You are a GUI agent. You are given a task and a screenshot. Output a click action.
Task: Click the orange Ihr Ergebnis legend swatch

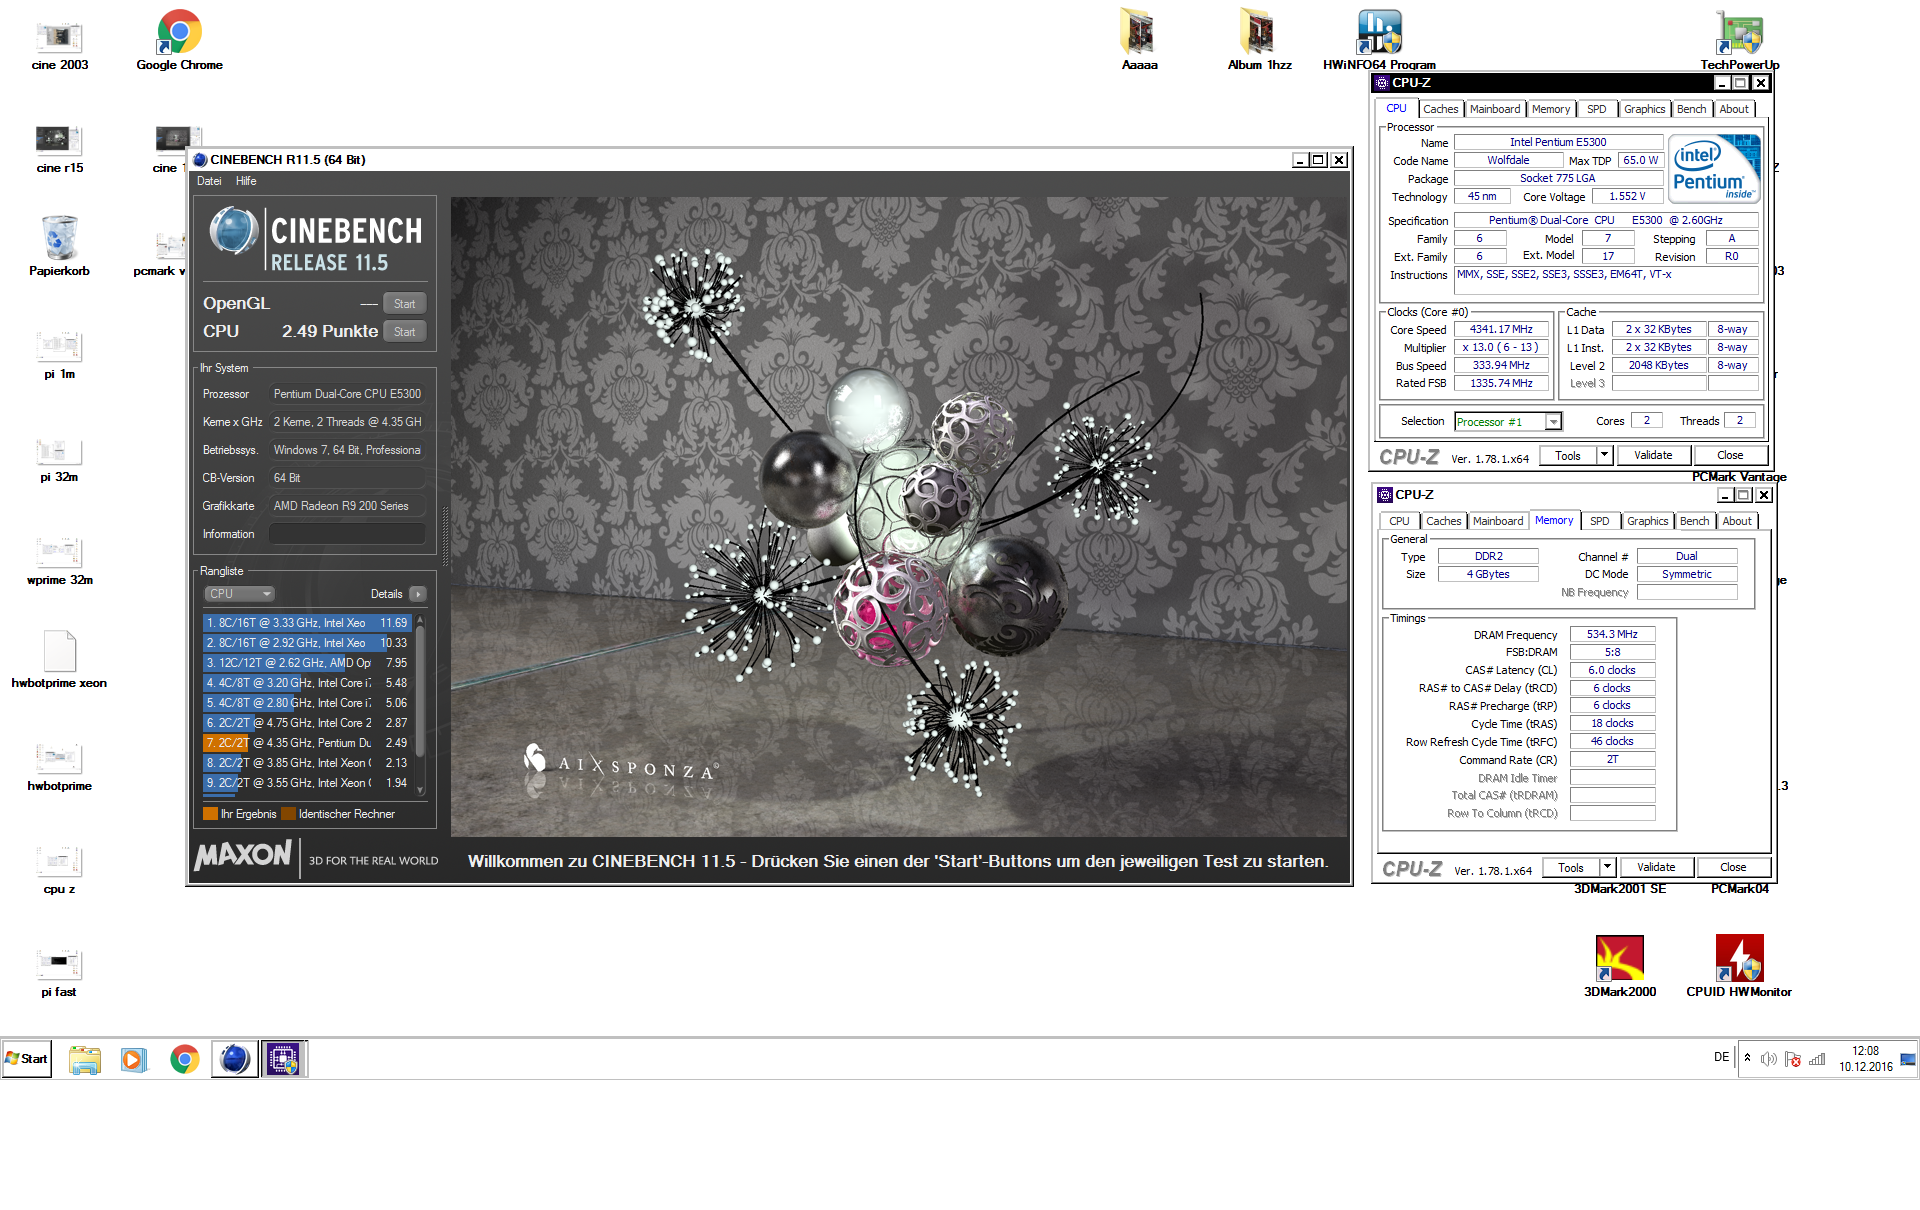point(210,814)
